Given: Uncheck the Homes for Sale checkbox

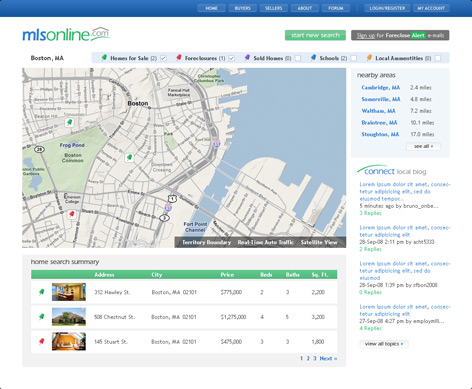Looking at the screenshot, I should pyautogui.click(x=163, y=58).
